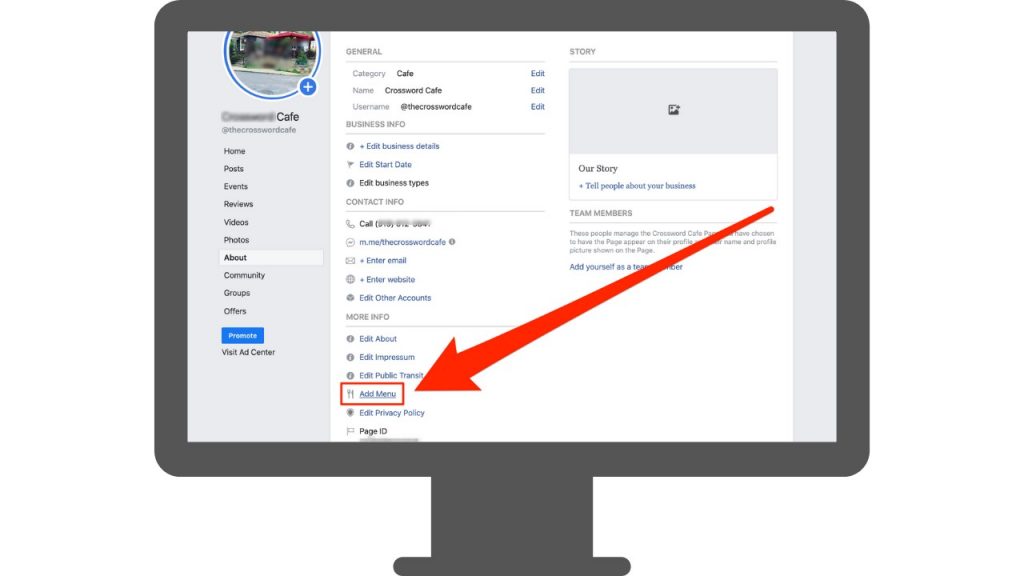This screenshot has height=576, width=1024.
Task: Click Edit Other Accounts link
Action: (x=395, y=298)
